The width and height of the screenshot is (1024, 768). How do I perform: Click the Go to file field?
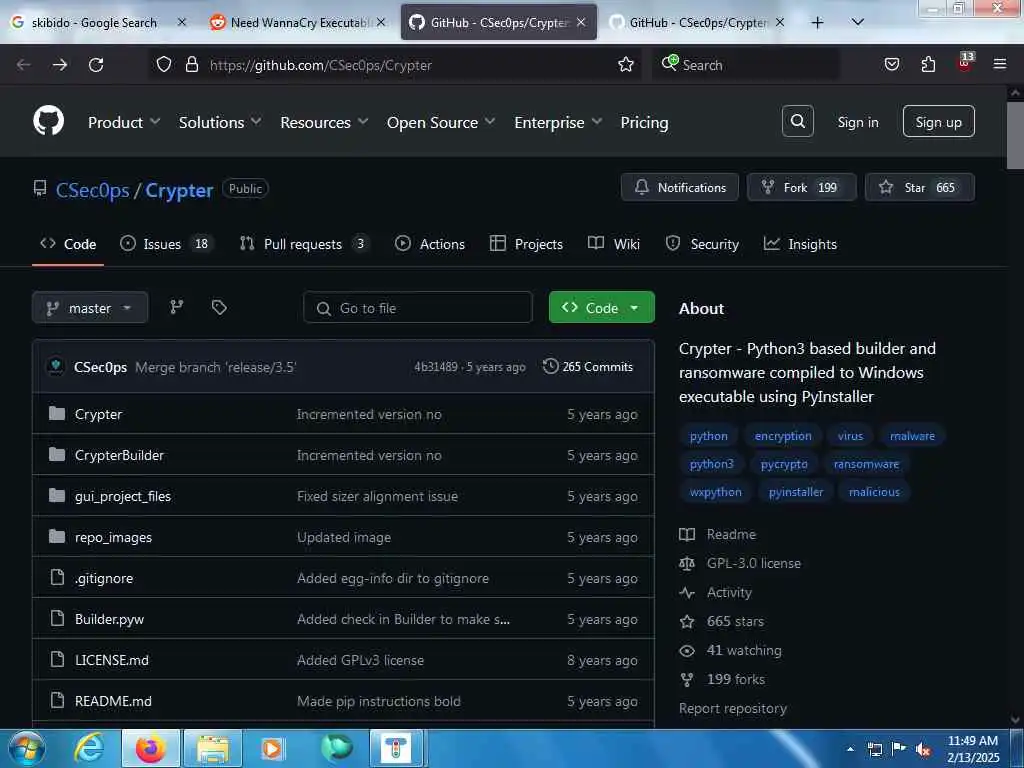[418, 308]
